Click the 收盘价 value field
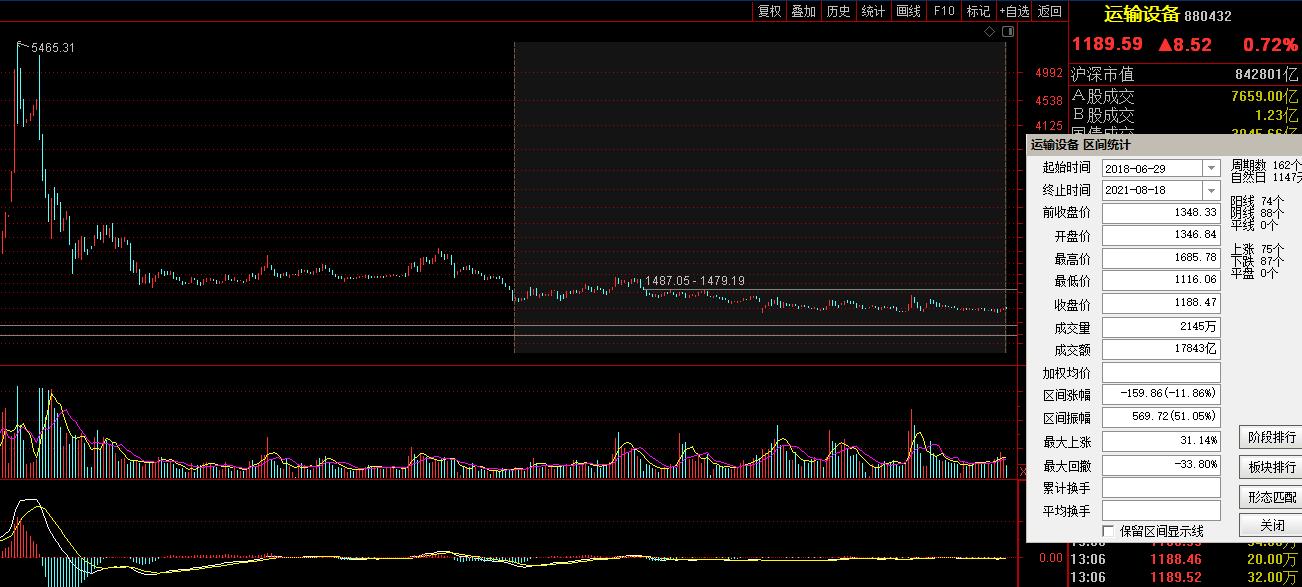 [1161, 304]
